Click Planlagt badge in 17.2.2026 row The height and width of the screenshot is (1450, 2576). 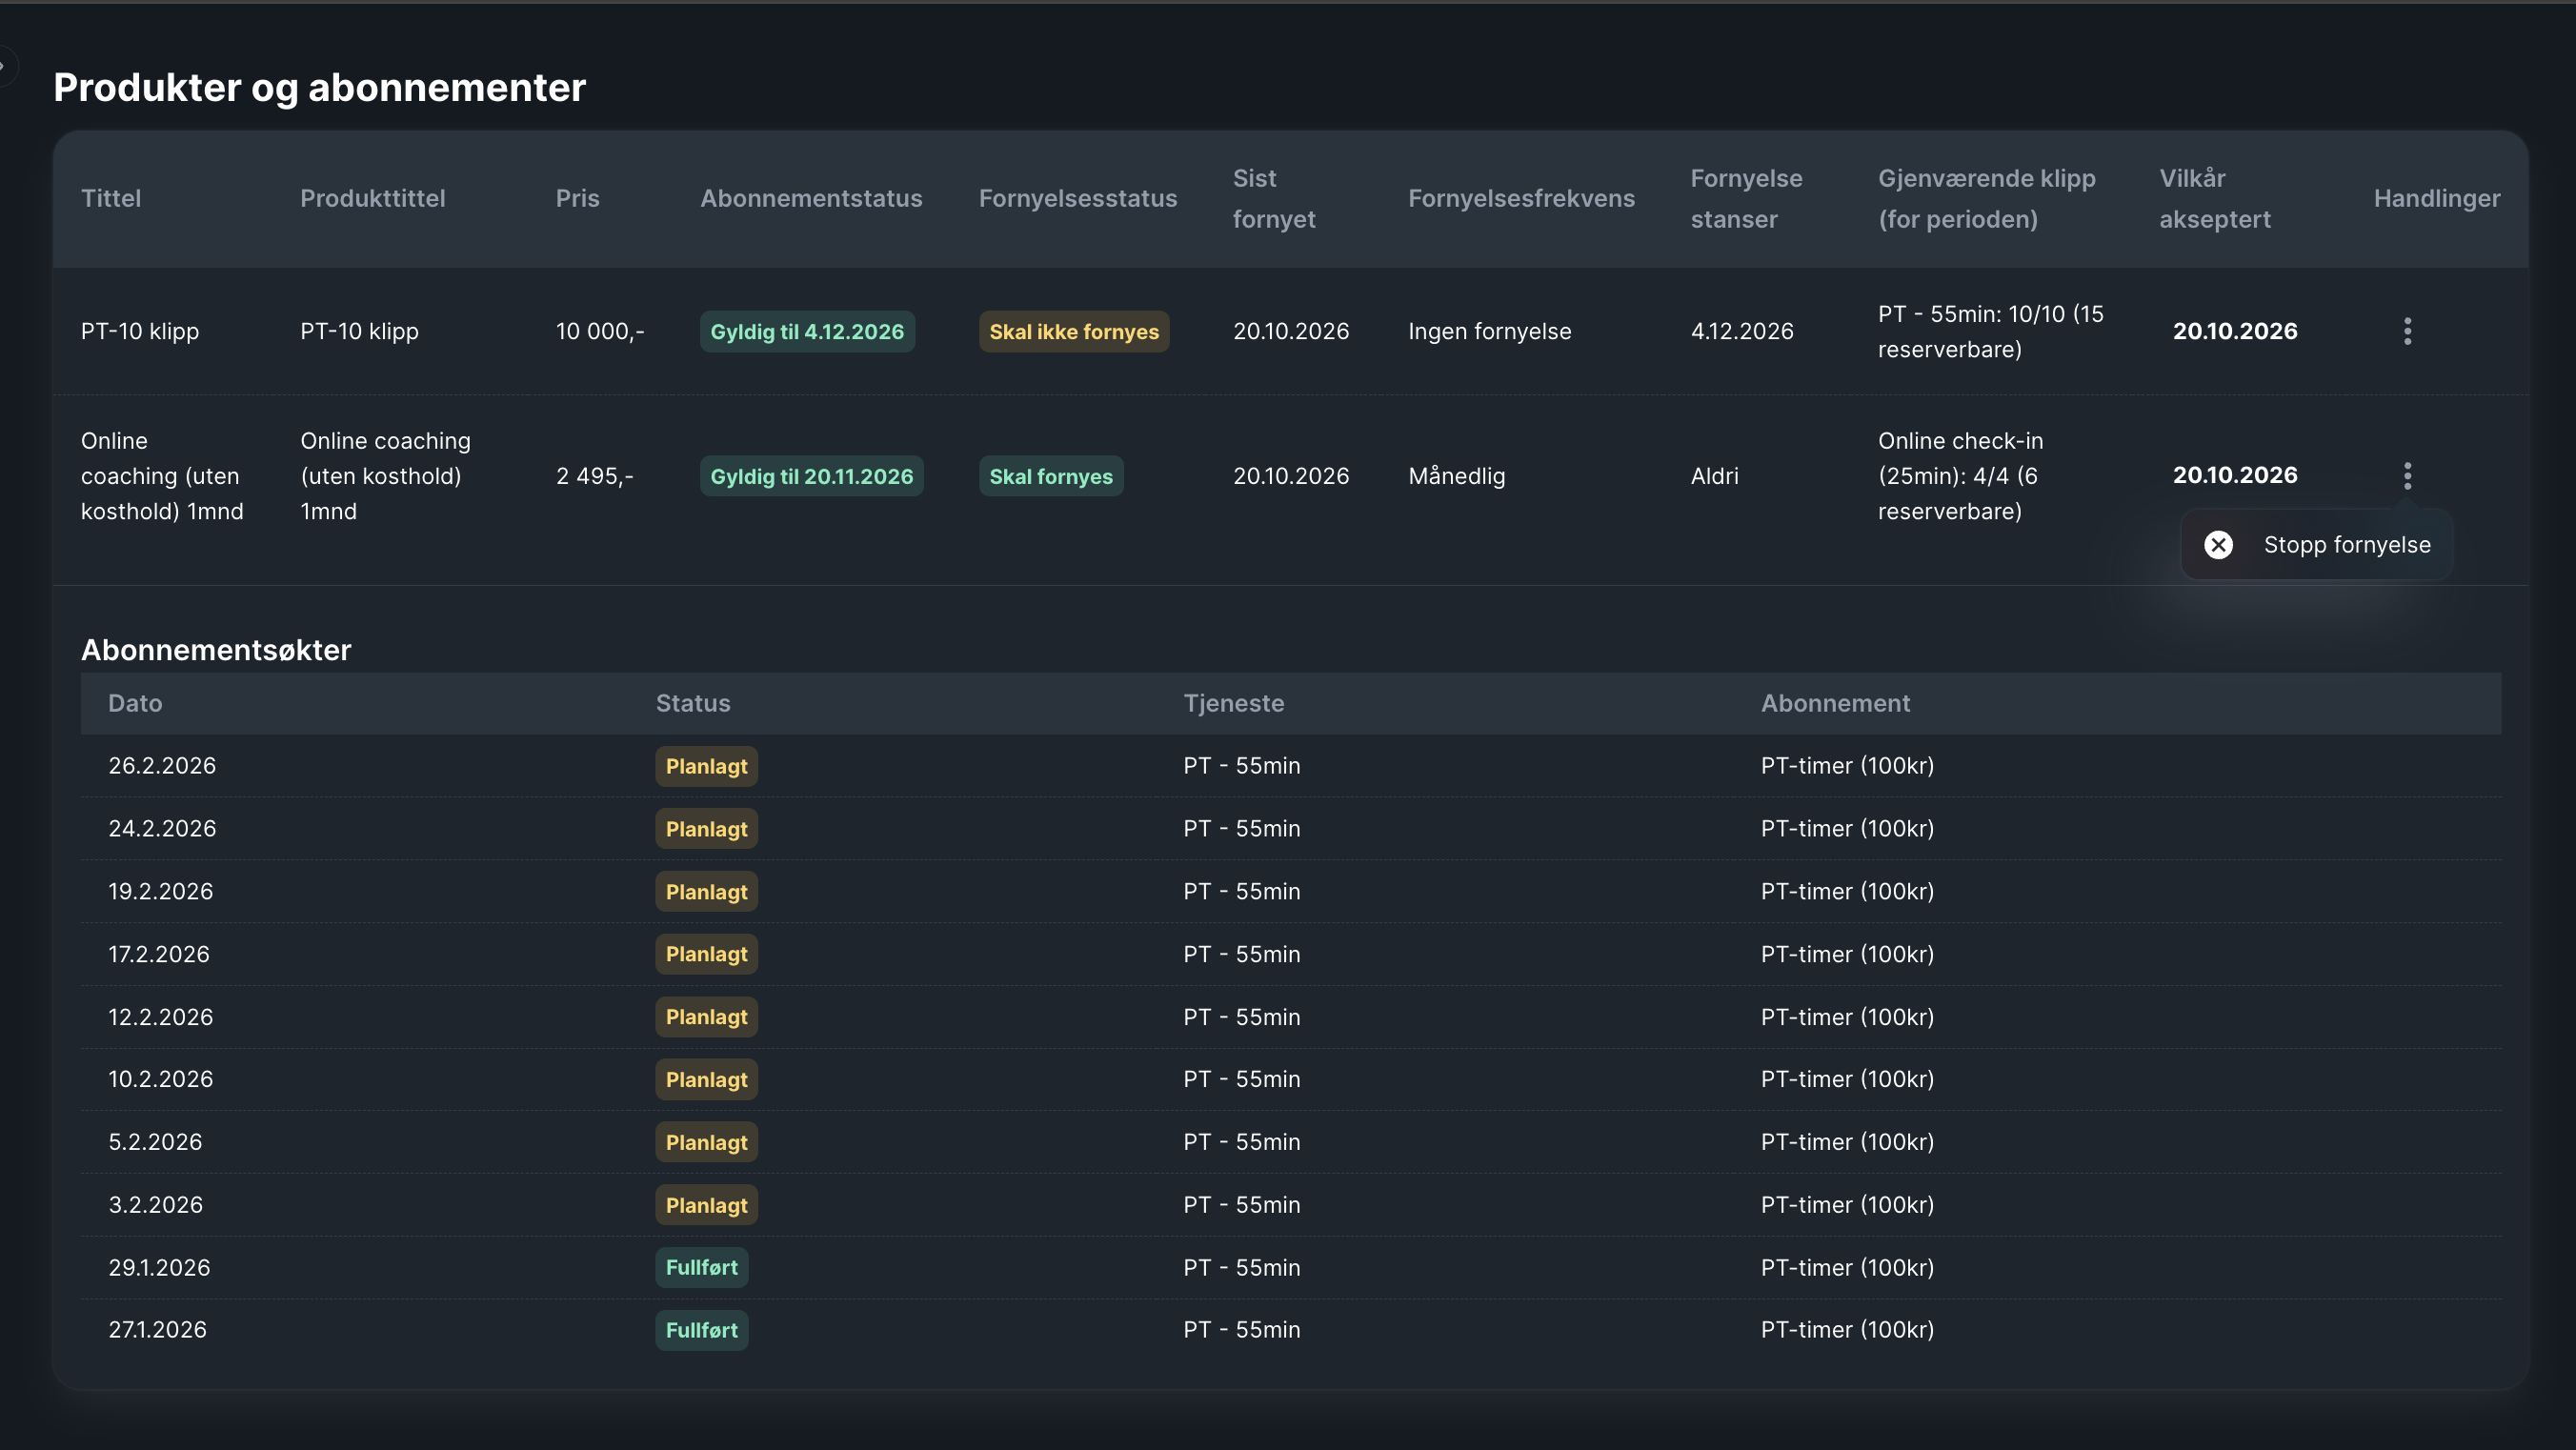[x=706, y=954]
